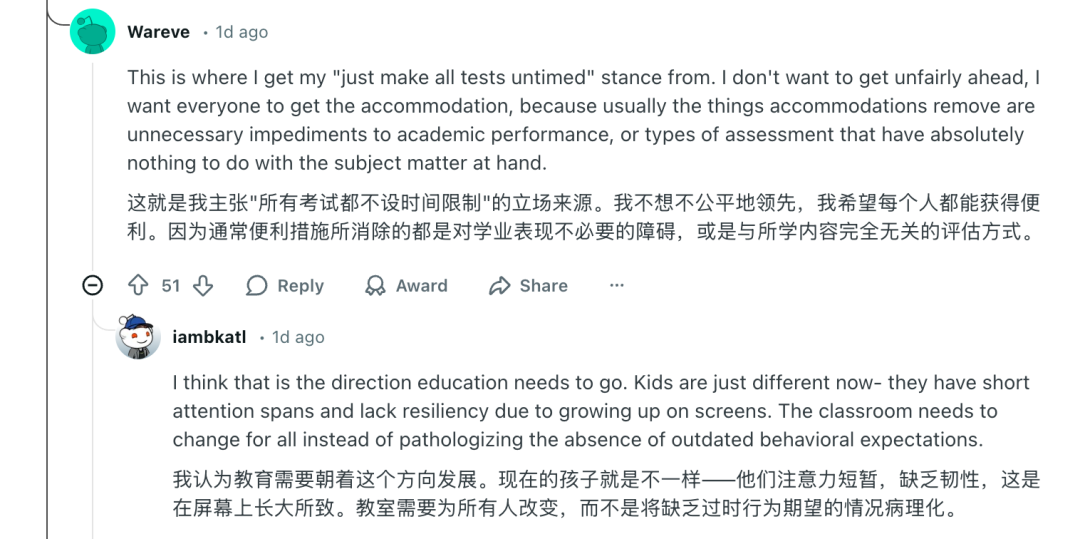
Task: Visit the iambkatl username profile link
Action: pyautogui.click(x=209, y=337)
